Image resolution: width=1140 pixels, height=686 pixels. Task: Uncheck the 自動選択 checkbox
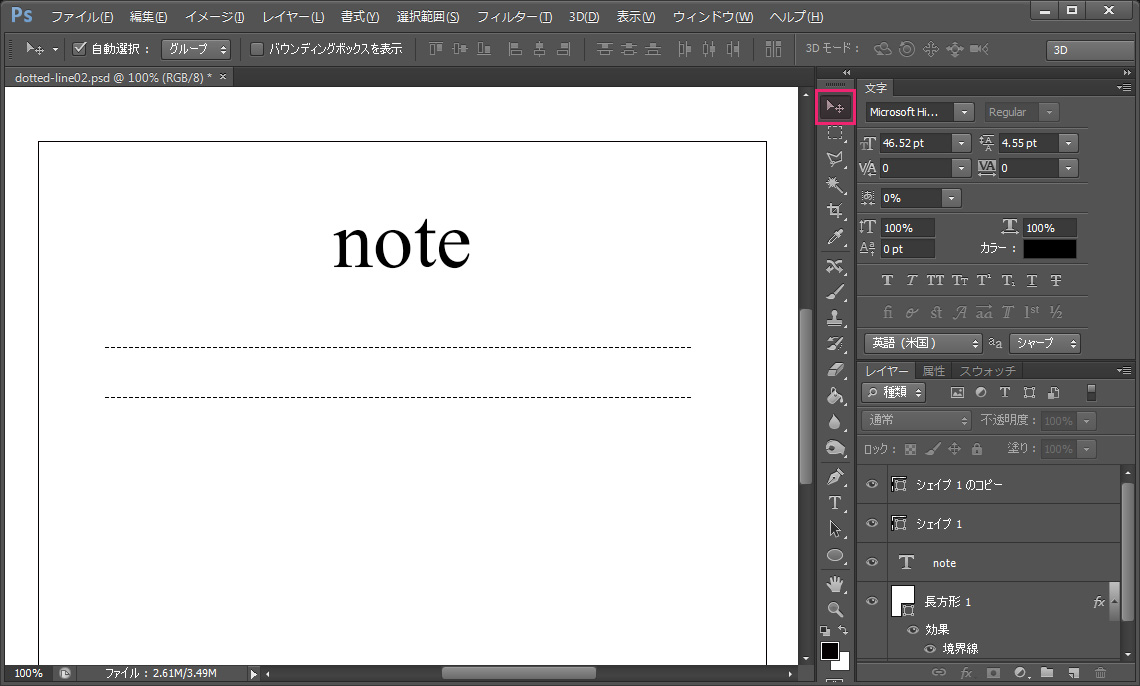point(81,49)
